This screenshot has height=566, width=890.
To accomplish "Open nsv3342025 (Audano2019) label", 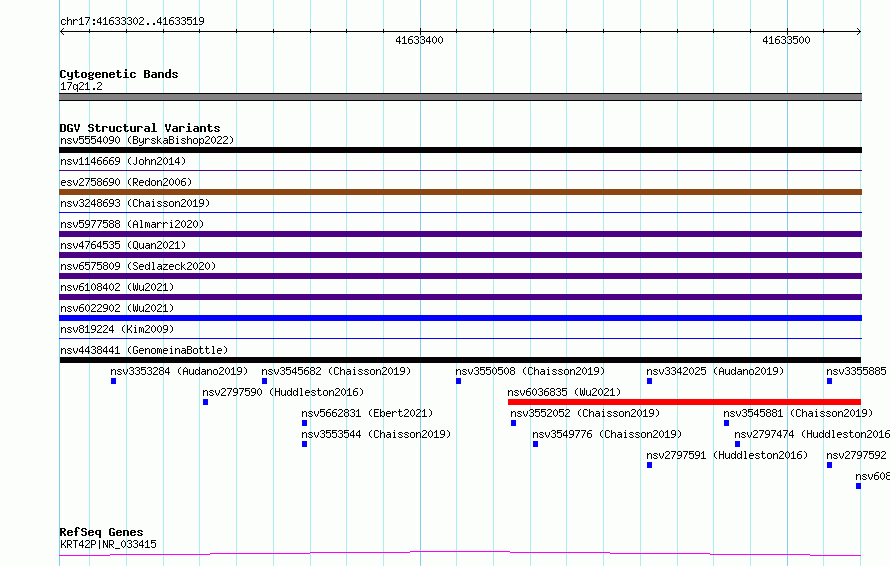I will point(715,371).
